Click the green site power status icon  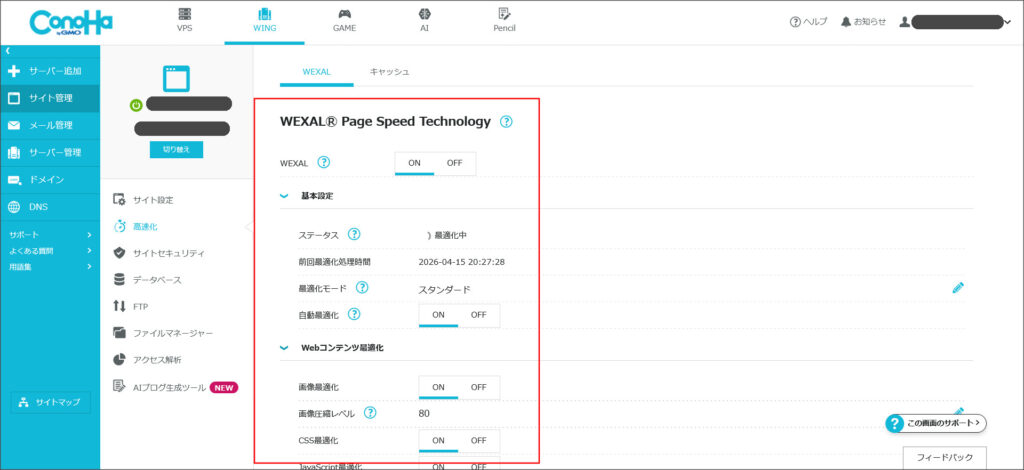(136, 104)
